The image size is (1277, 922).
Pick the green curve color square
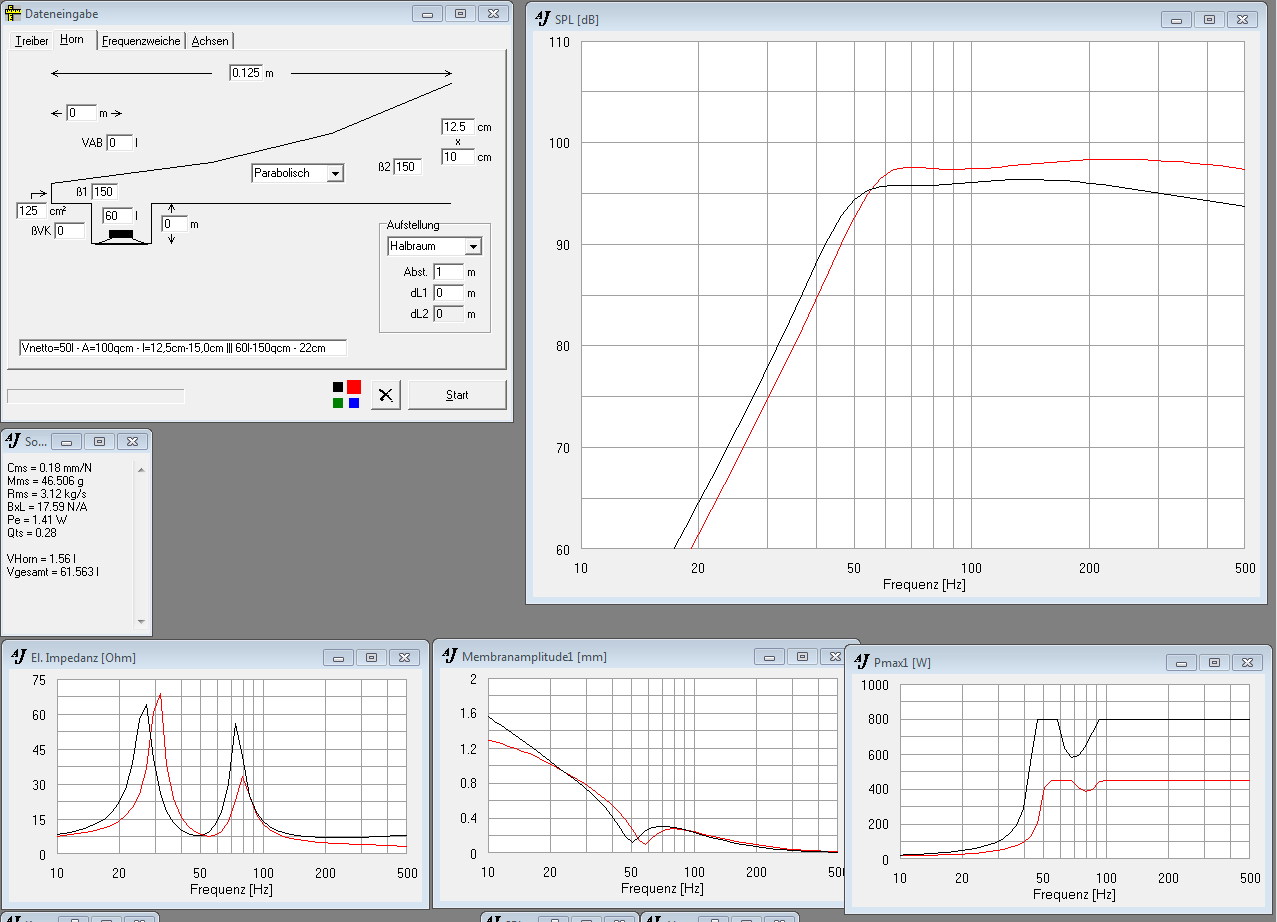tap(338, 403)
